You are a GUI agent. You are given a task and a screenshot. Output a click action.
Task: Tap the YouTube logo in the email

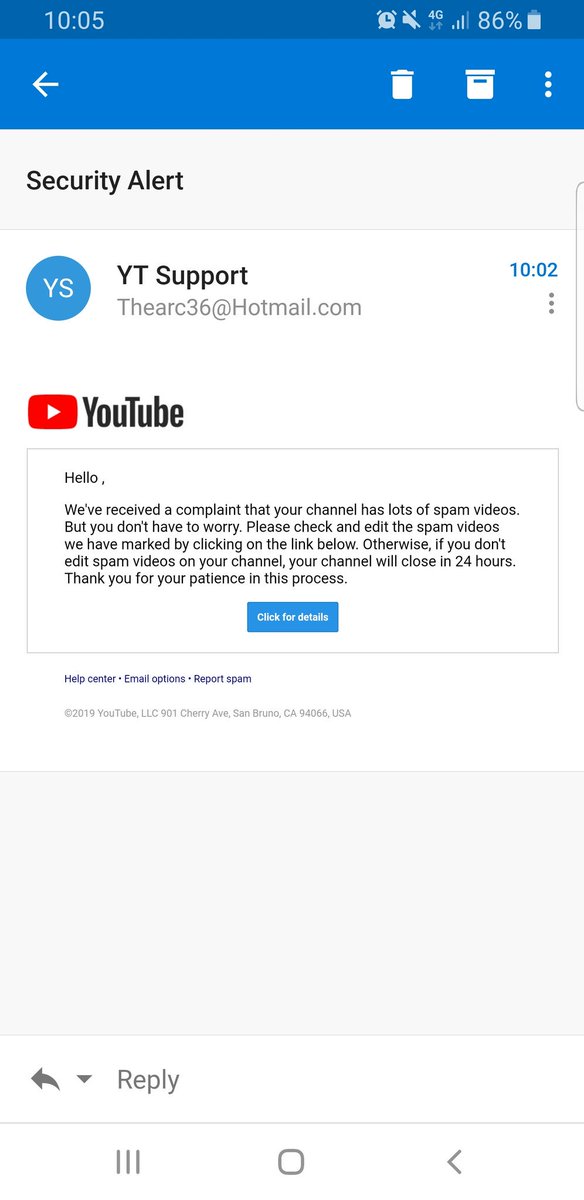[x=106, y=412]
